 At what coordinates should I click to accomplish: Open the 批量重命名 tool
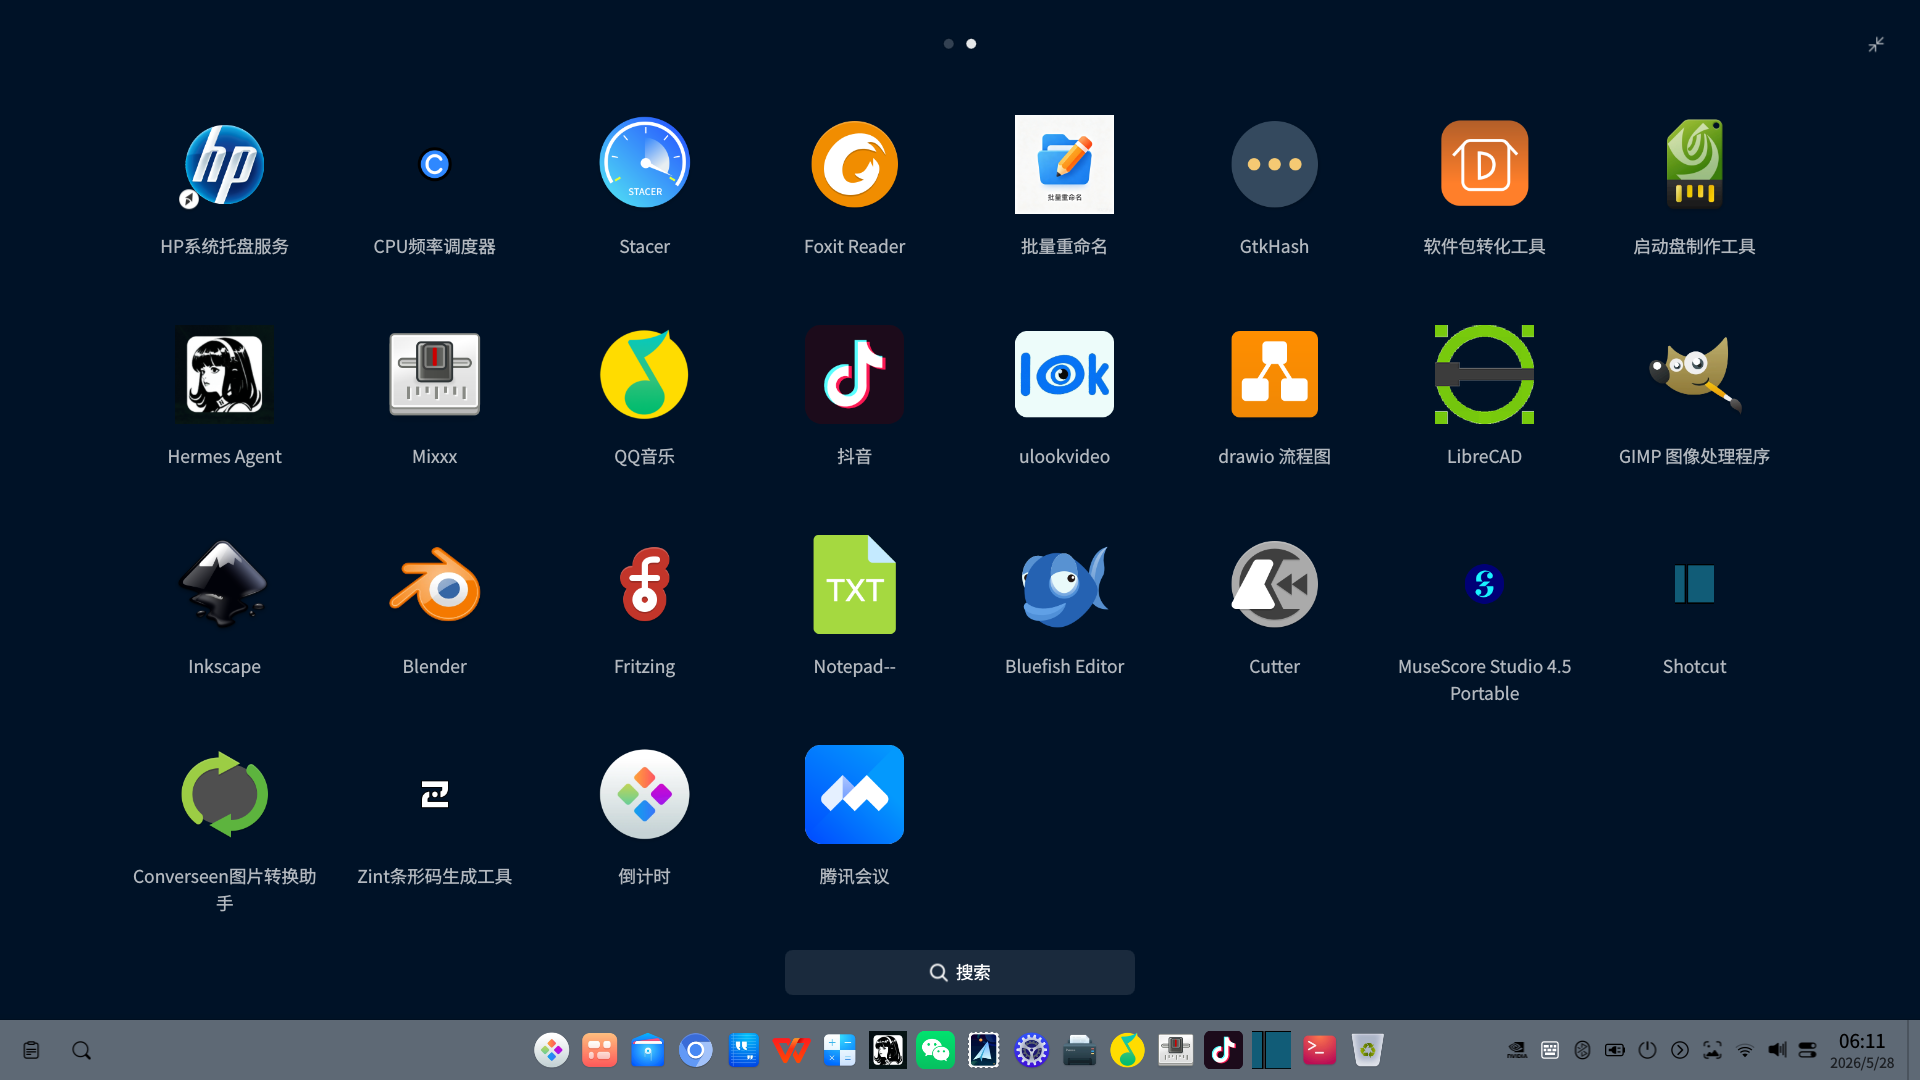(x=1064, y=165)
